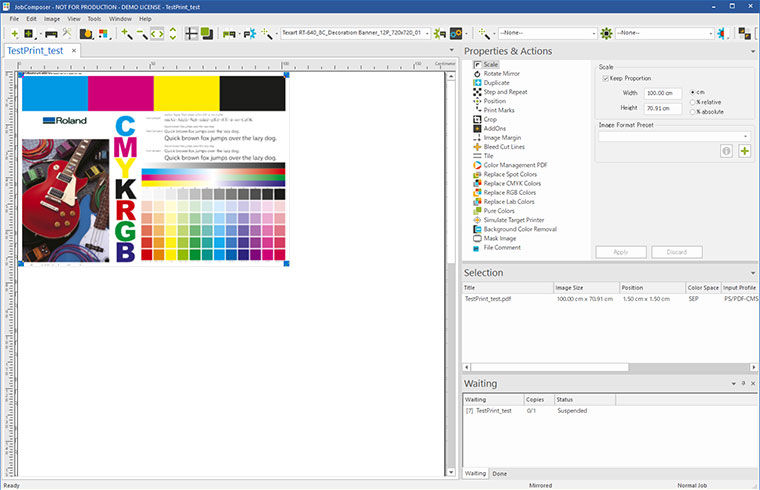Image resolution: width=760 pixels, height=490 pixels.
Task: Click the Discard button
Action: point(676,252)
